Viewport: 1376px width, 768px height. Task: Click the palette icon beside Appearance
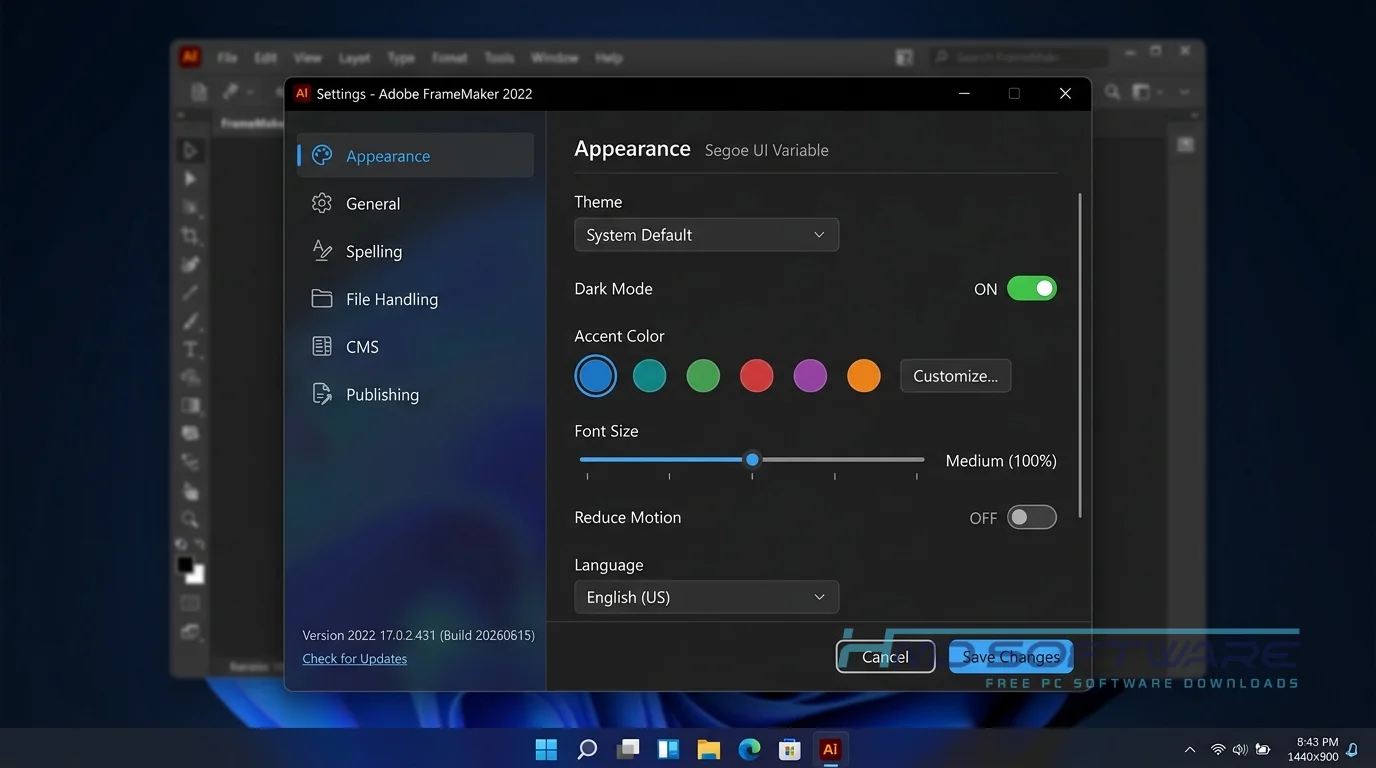[x=322, y=155]
